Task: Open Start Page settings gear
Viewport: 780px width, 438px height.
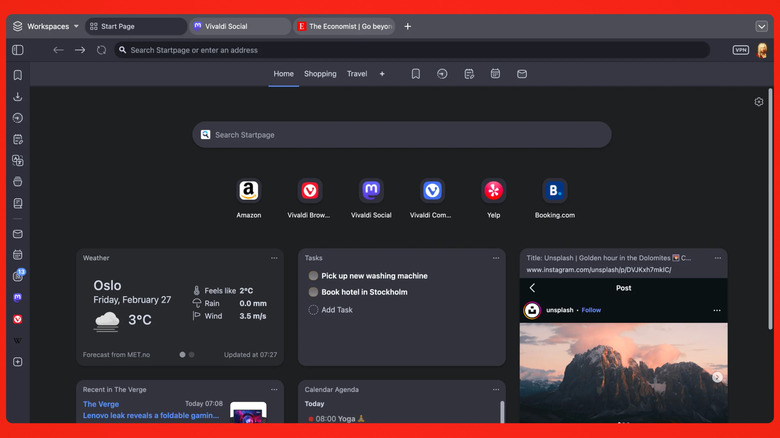Action: 758,102
